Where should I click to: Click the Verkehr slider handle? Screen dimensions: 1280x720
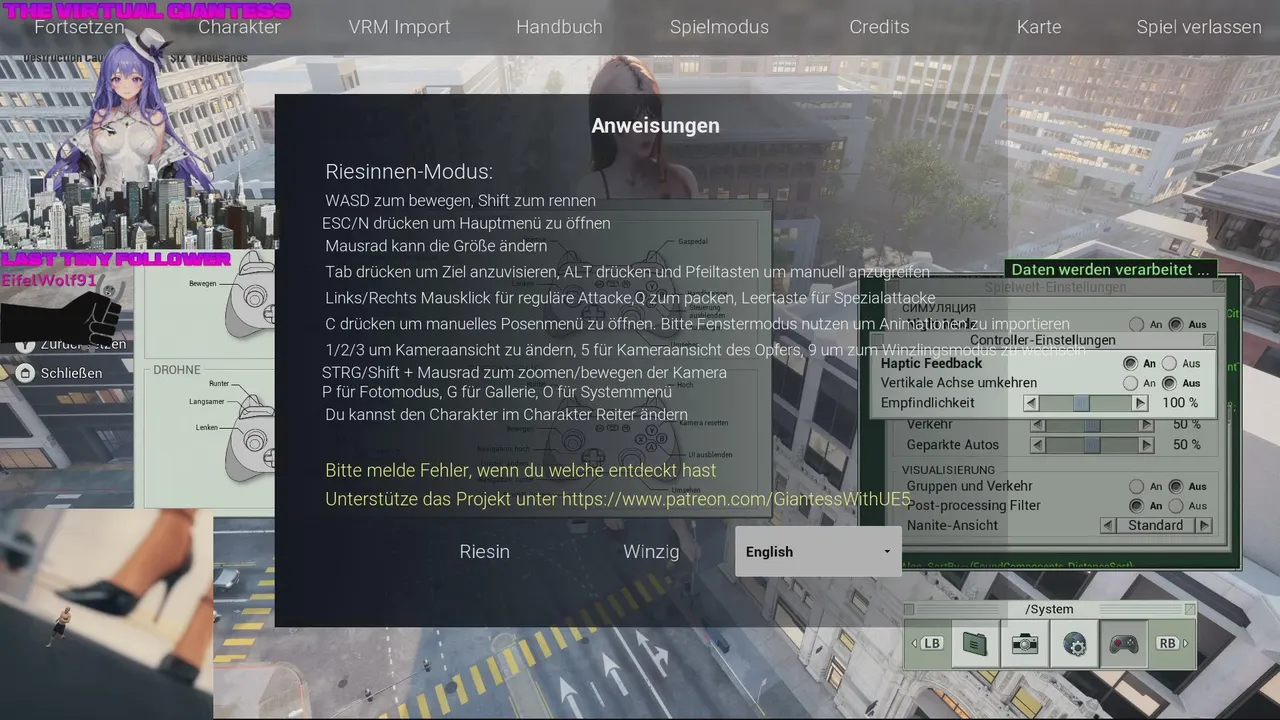pyautogui.click(x=1092, y=425)
